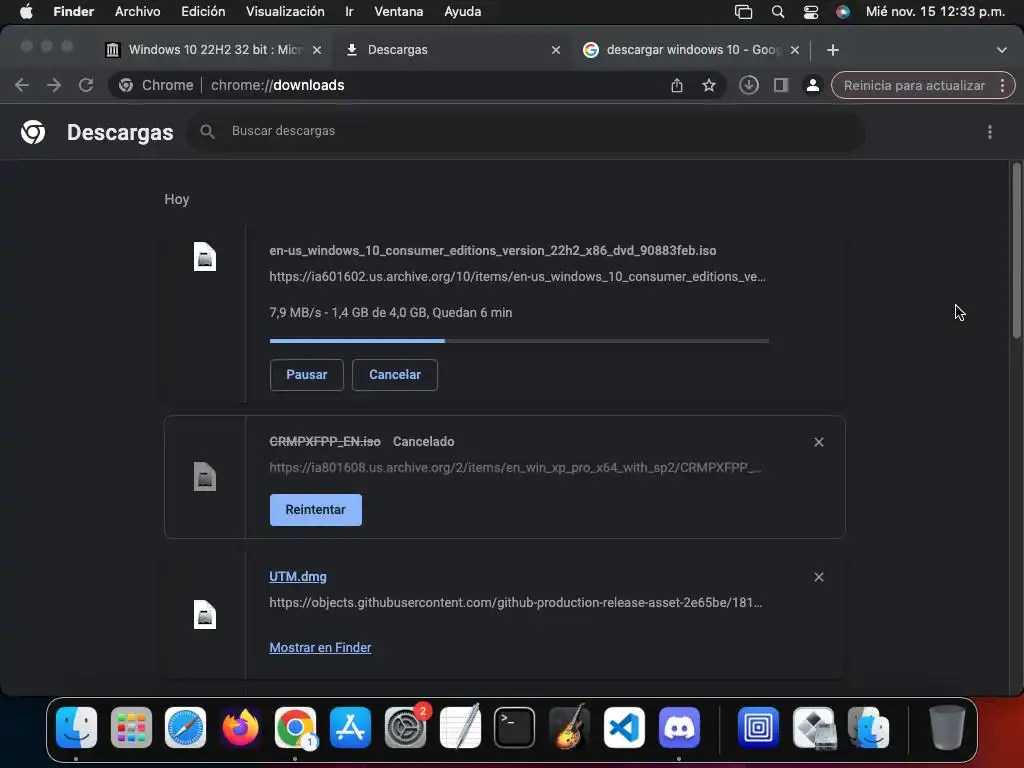The image size is (1024, 768).
Task: Click Mostrar en Finder for UTM.dmg
Action: (320, 647)
